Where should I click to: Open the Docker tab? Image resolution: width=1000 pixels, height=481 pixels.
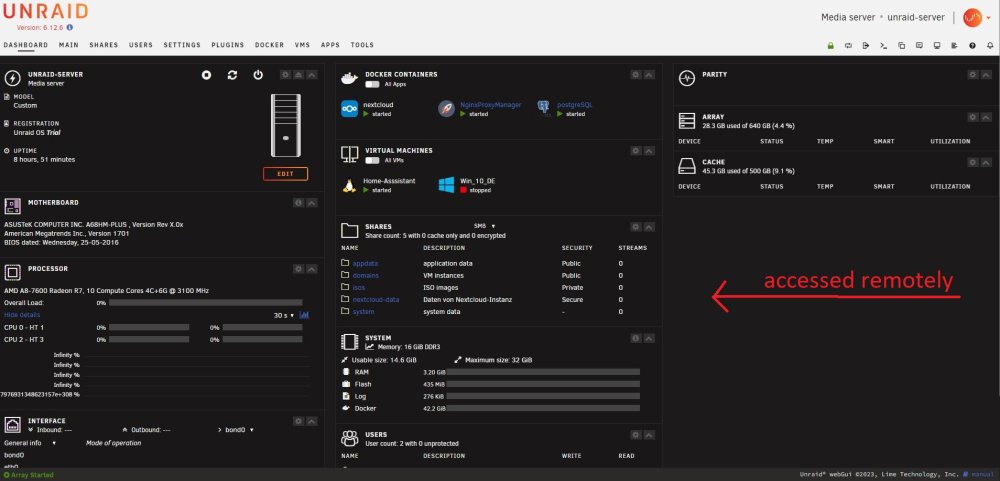tap(269, 45)
